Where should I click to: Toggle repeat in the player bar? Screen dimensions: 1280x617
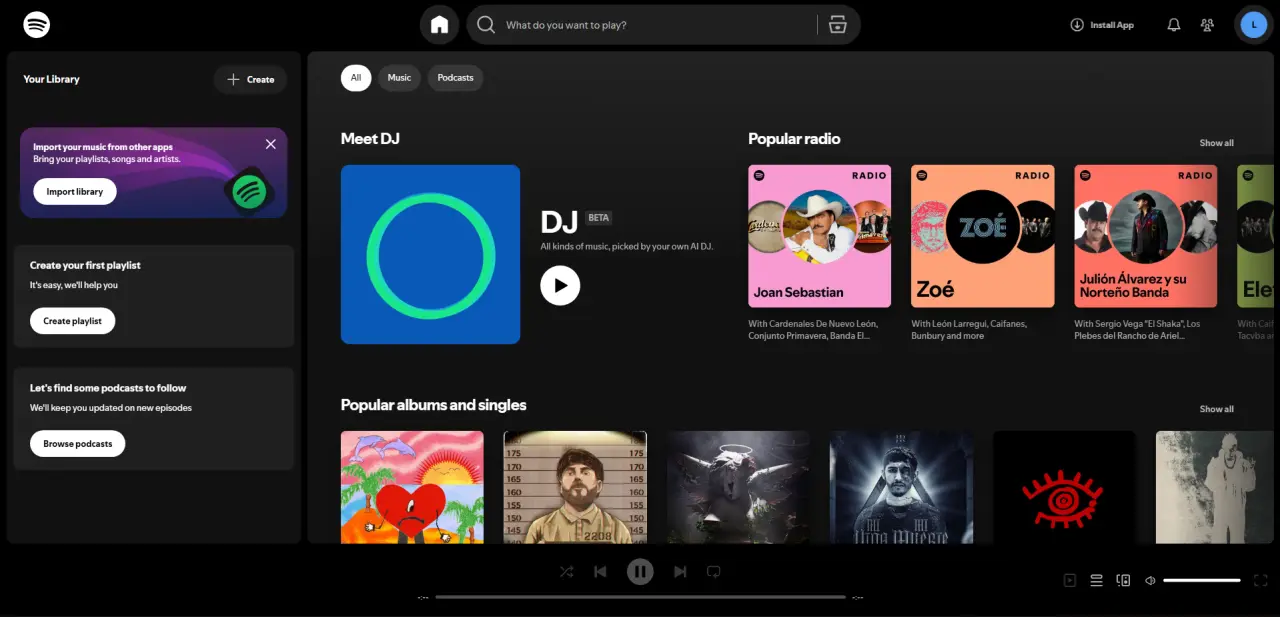[714, 572]
